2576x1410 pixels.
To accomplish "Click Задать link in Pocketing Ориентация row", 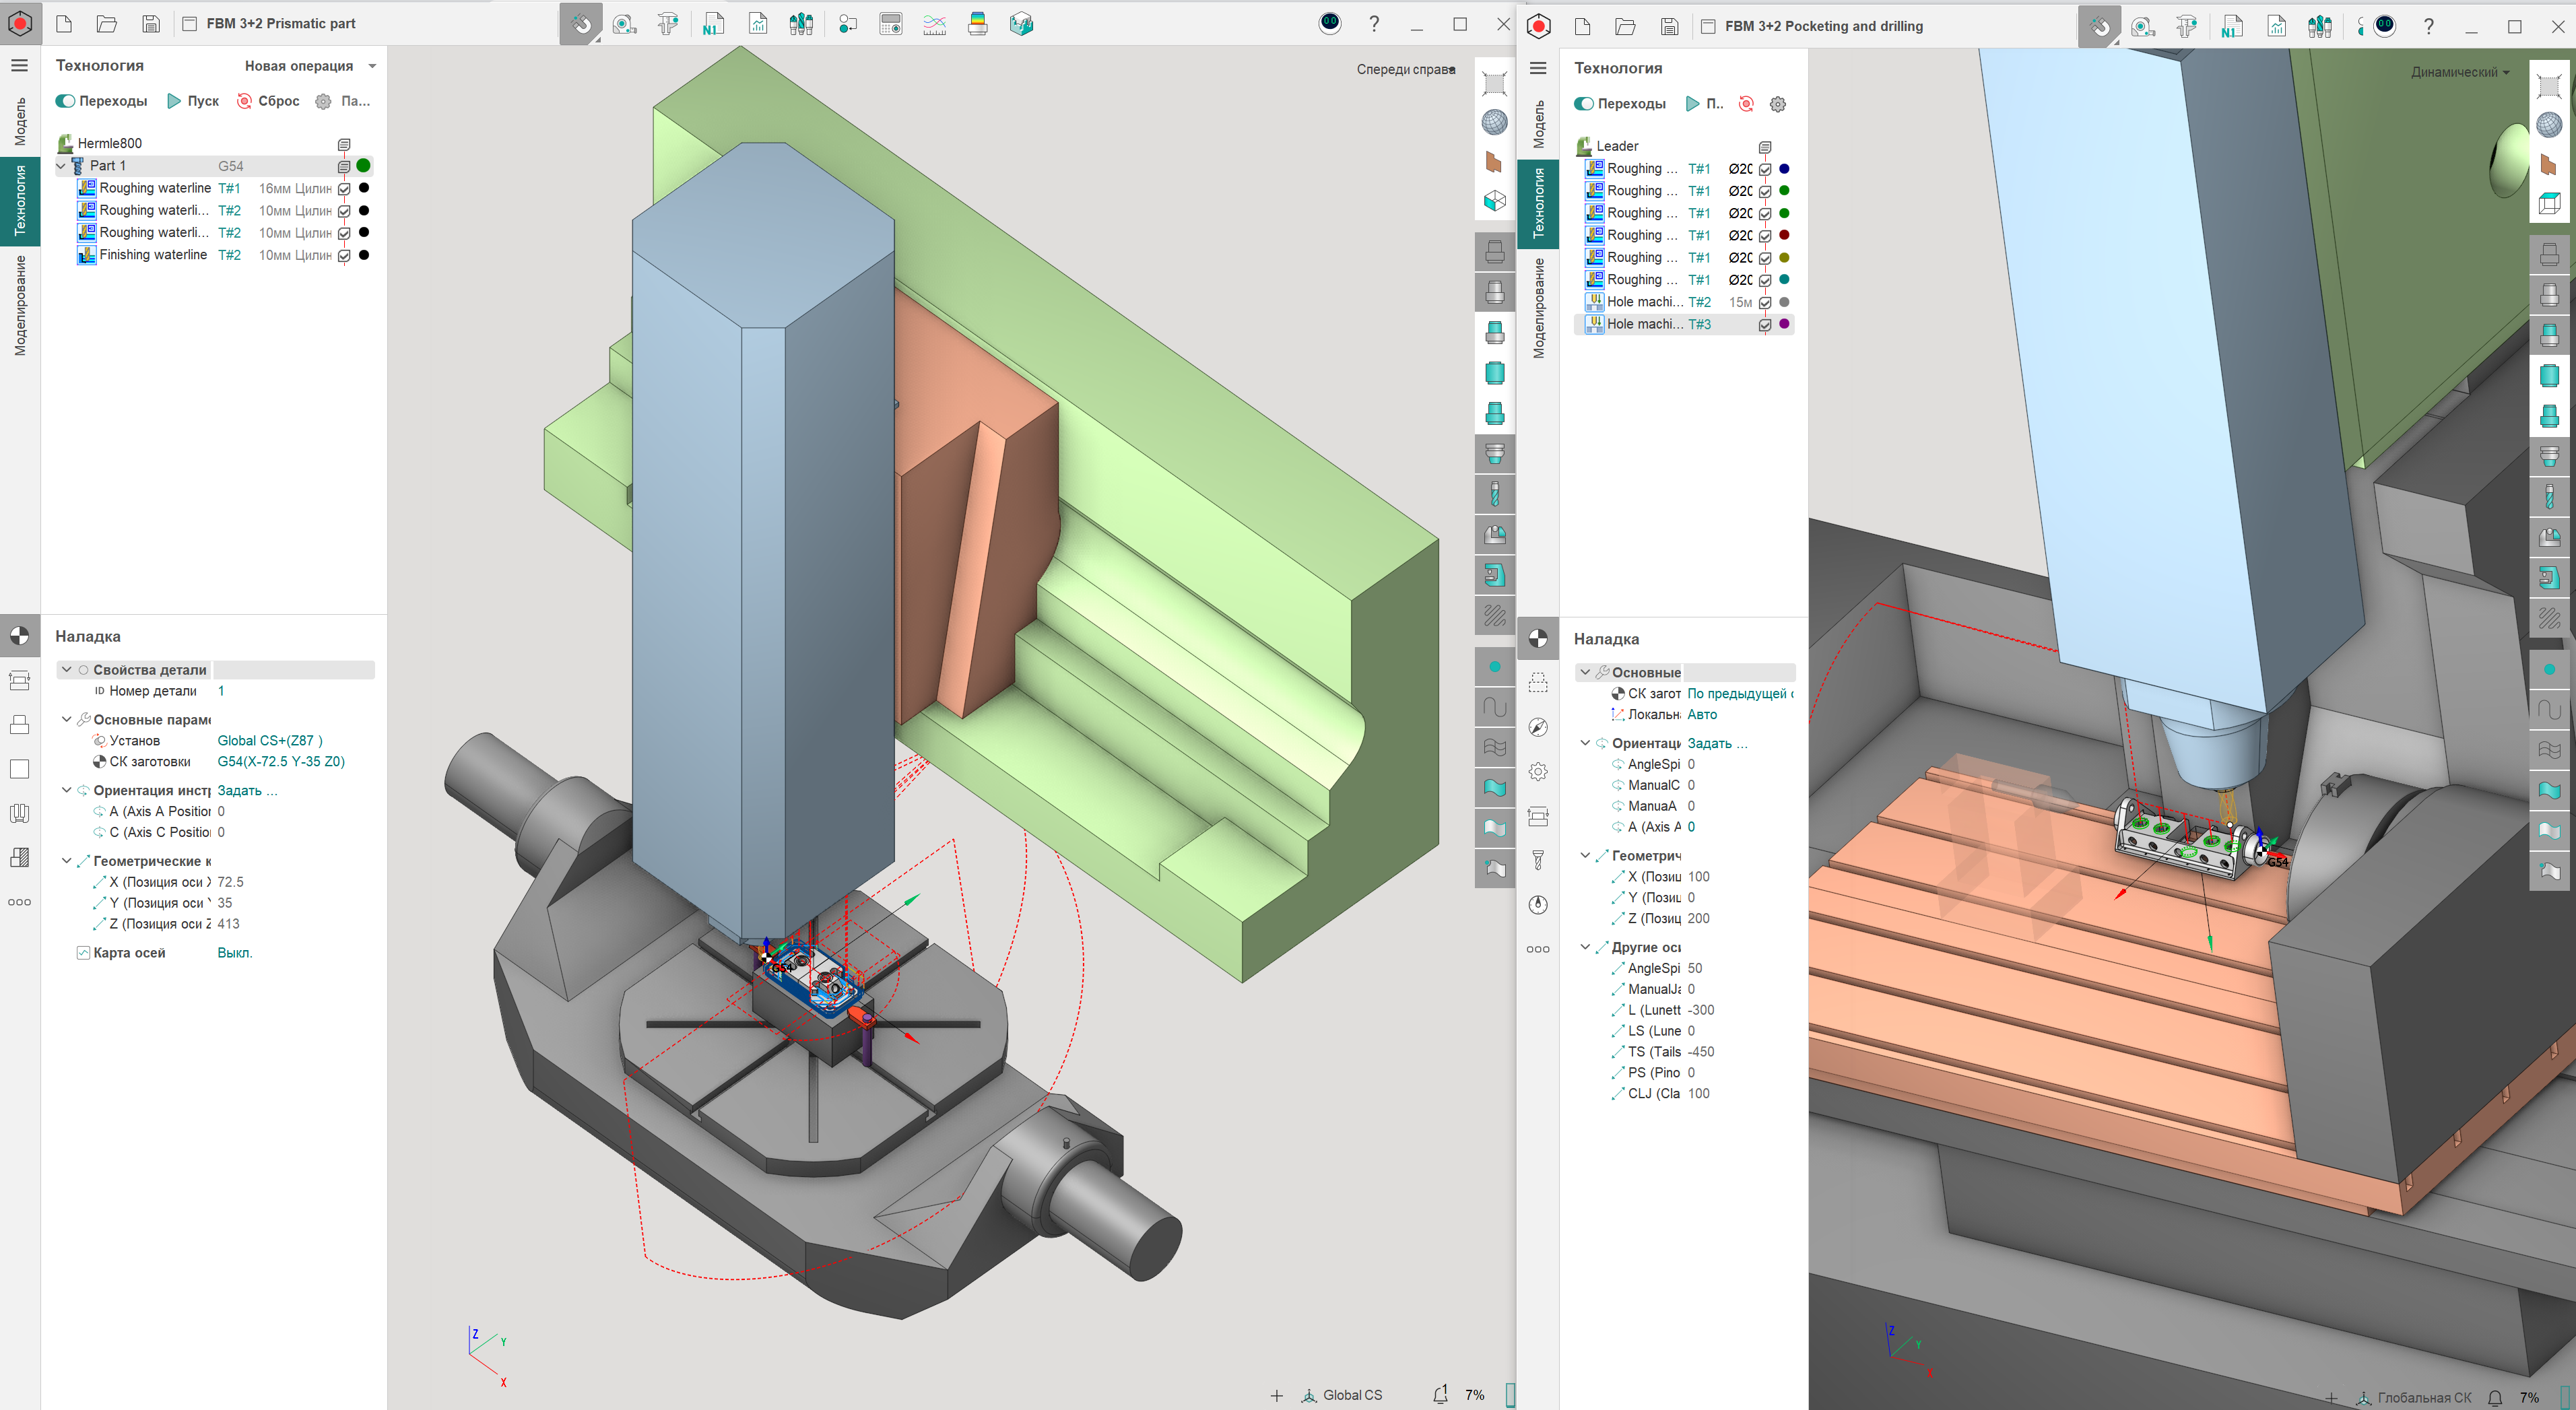I will [1718, 743].
